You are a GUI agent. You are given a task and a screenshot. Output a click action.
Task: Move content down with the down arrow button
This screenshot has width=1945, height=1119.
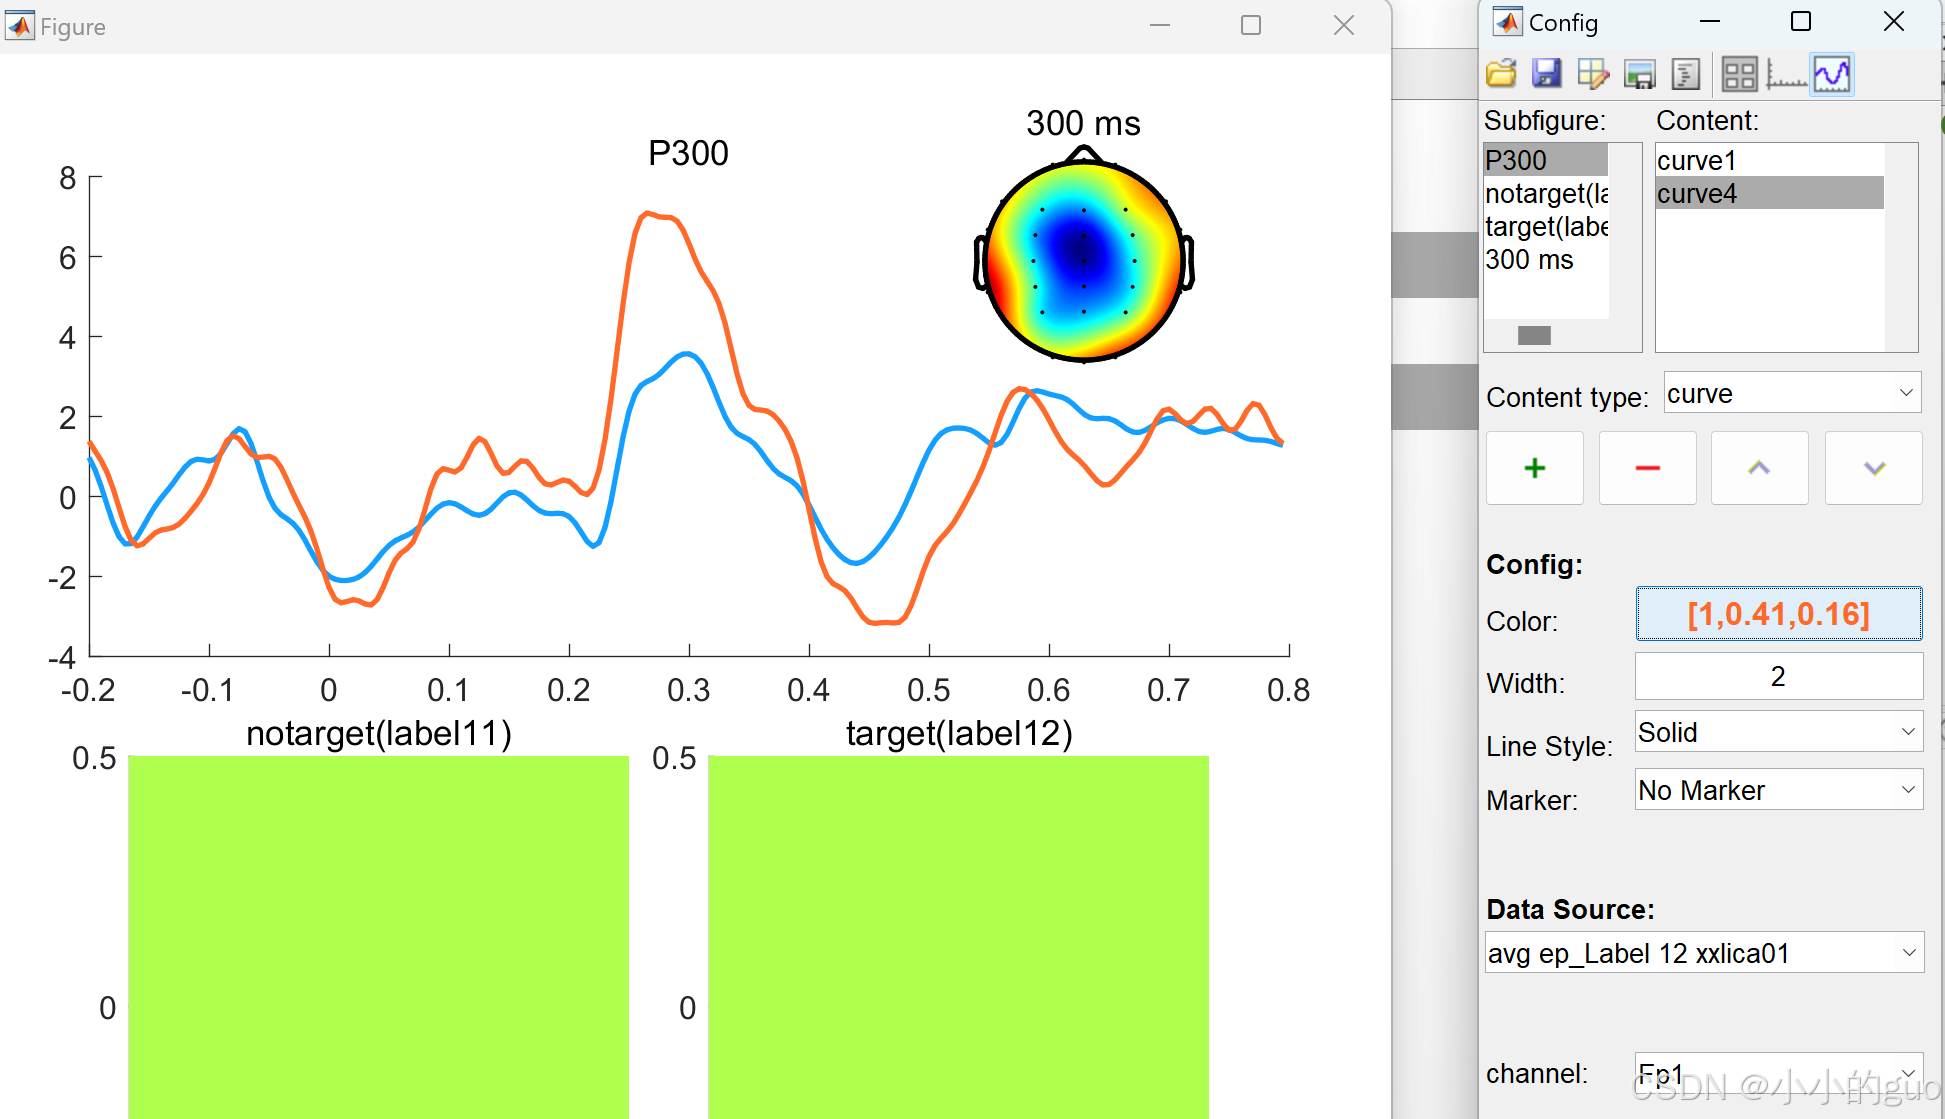(1874, 468)
